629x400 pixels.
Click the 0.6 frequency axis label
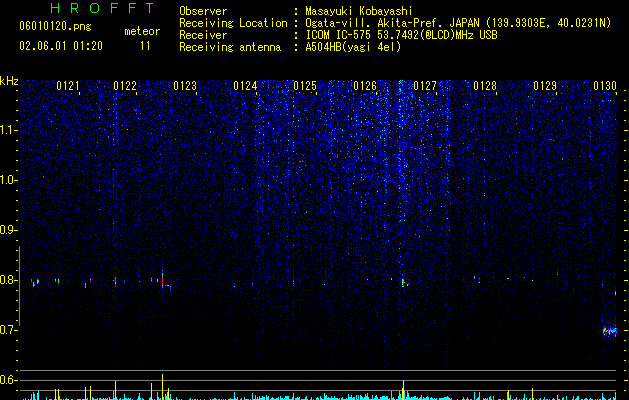(x=9, y=380)
